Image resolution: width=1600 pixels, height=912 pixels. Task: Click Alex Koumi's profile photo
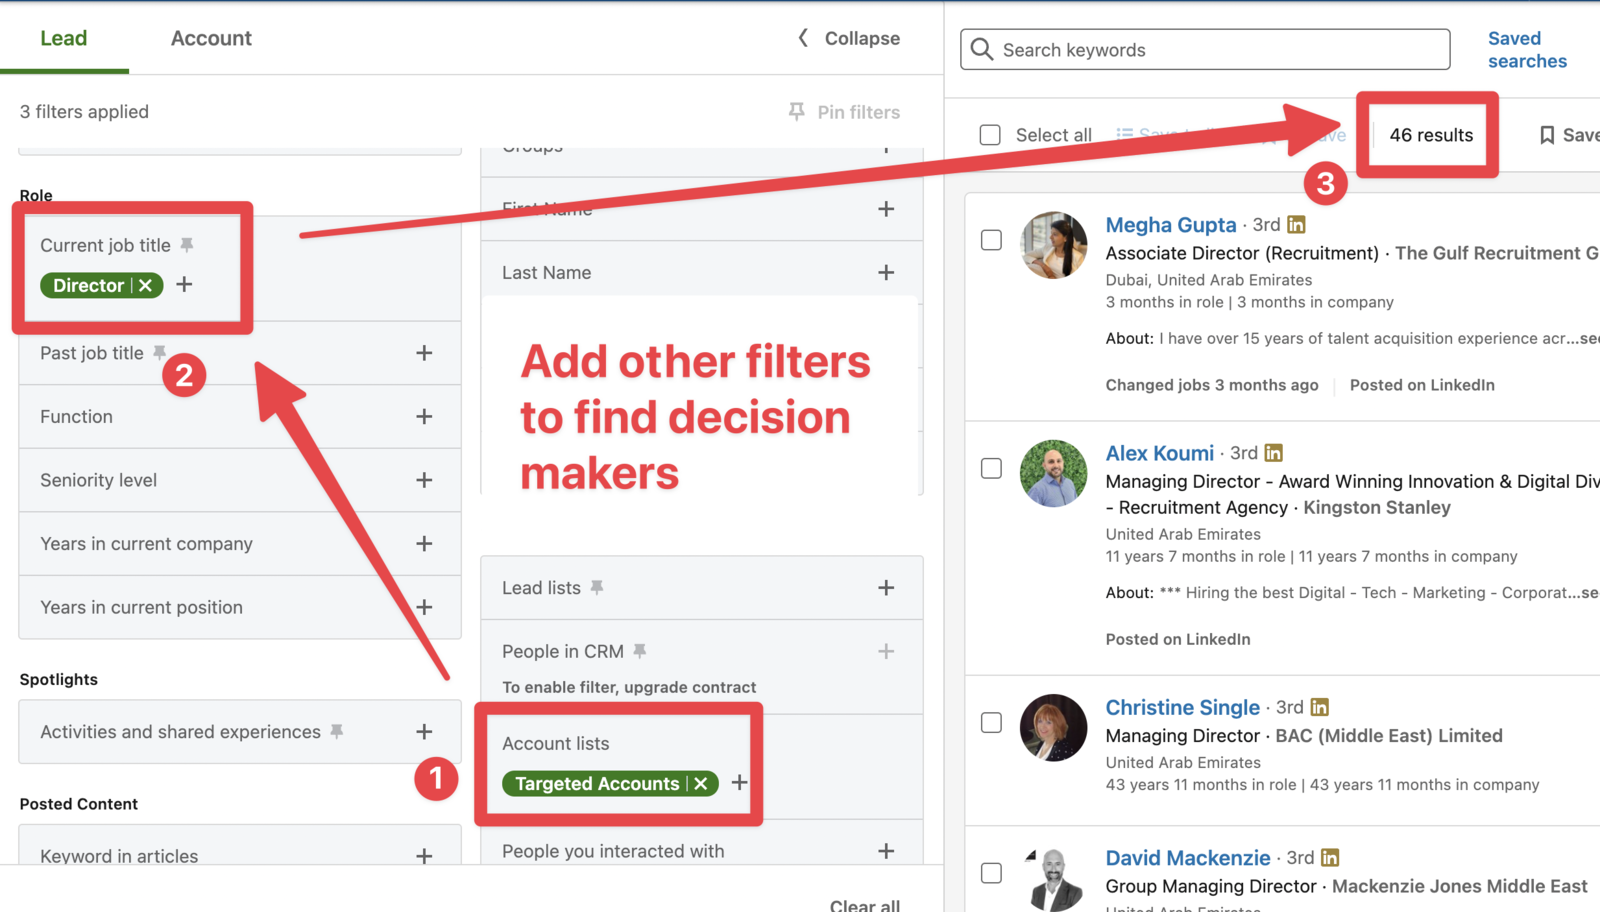coord(1053,473)
